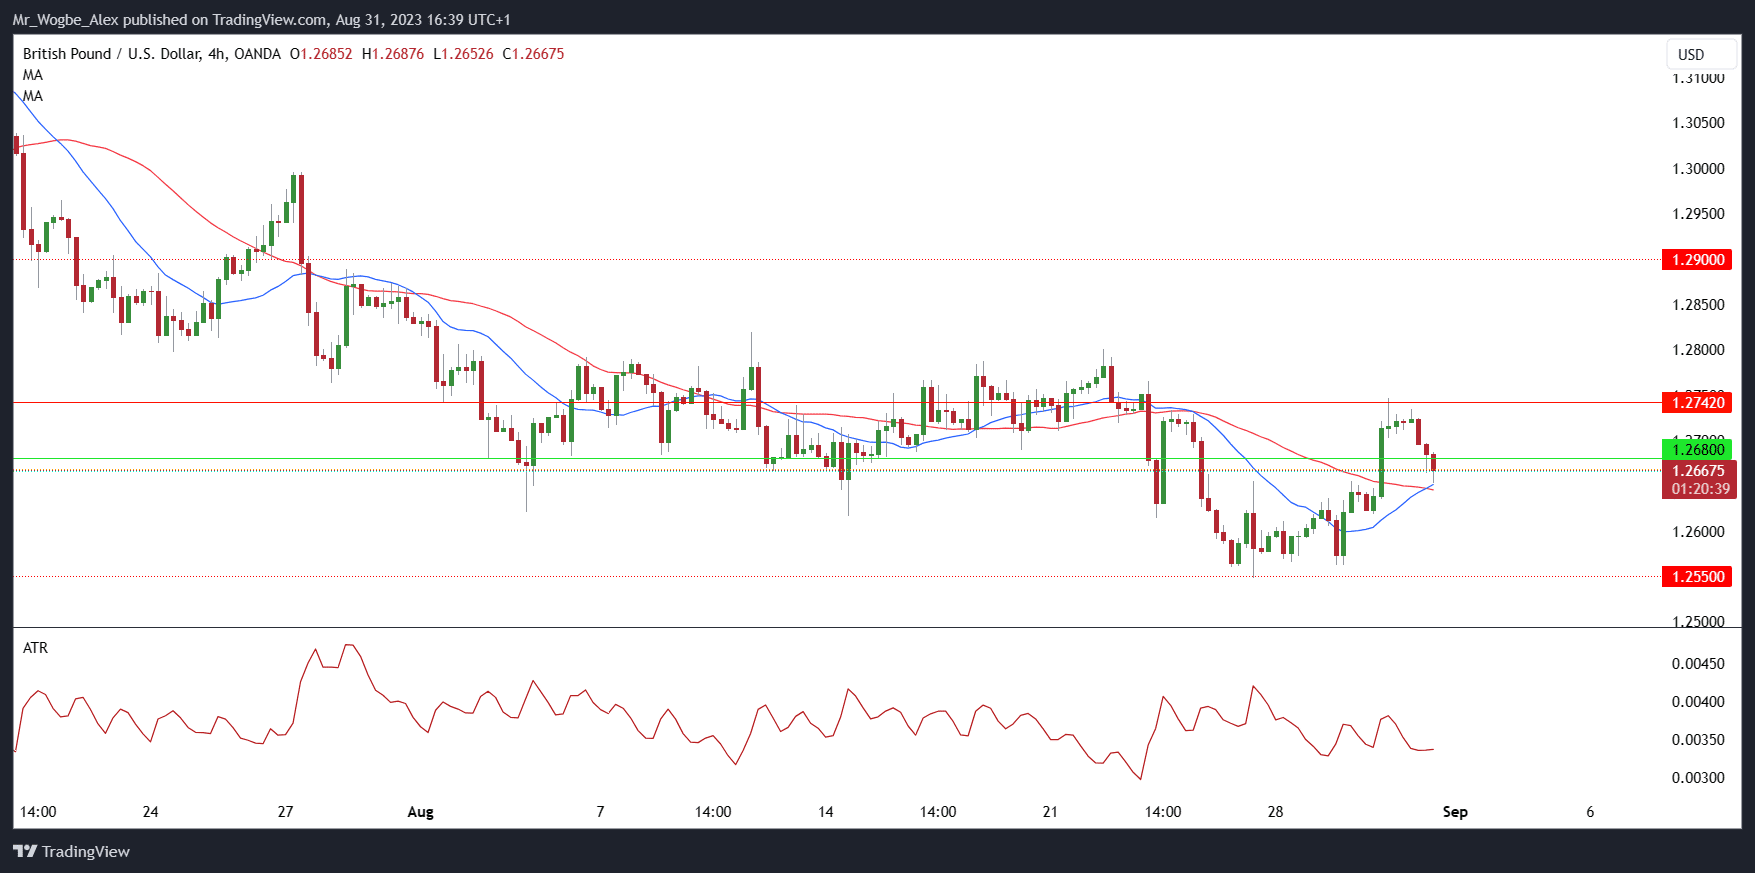Click the 6 date on time axis
Image resolution: width=1755 pixels, height=873 pixels.
pyautogui.click(x=1590, y=812)
